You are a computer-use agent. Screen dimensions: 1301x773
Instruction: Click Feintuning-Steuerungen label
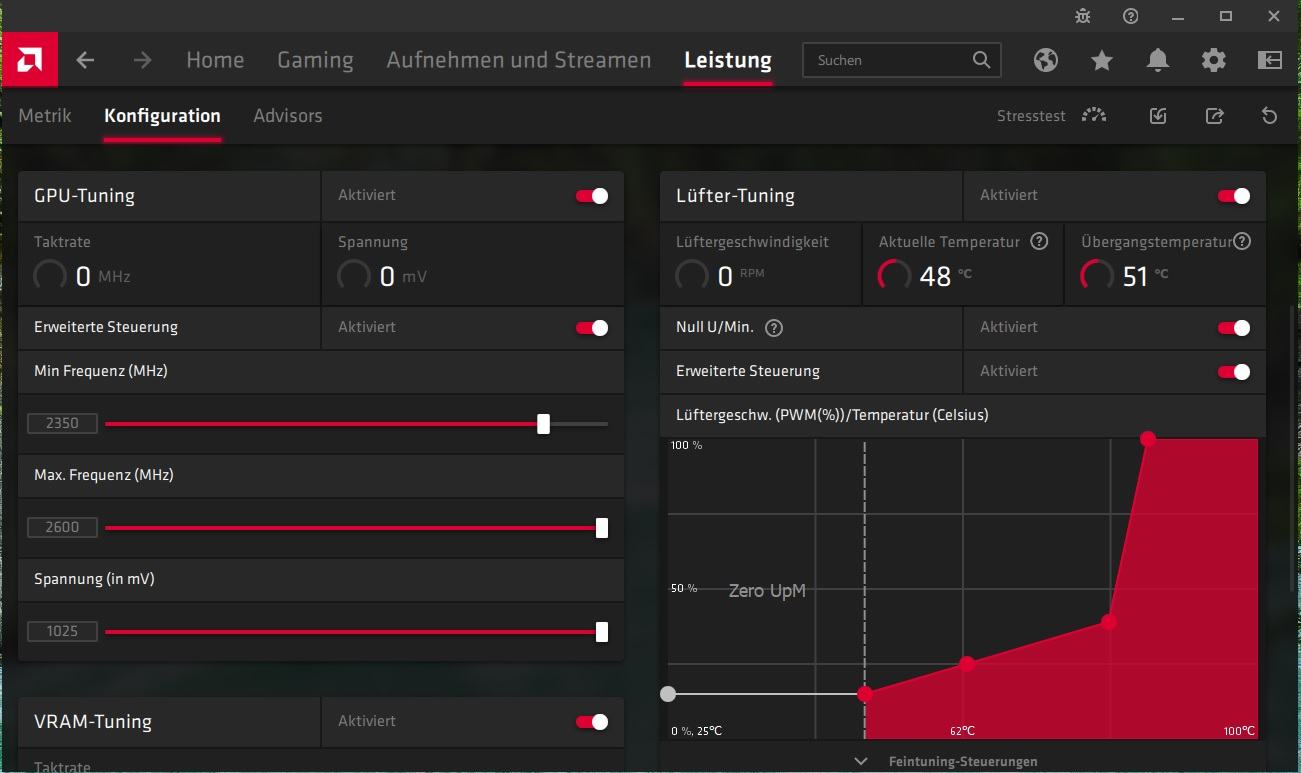click(963, 761)
